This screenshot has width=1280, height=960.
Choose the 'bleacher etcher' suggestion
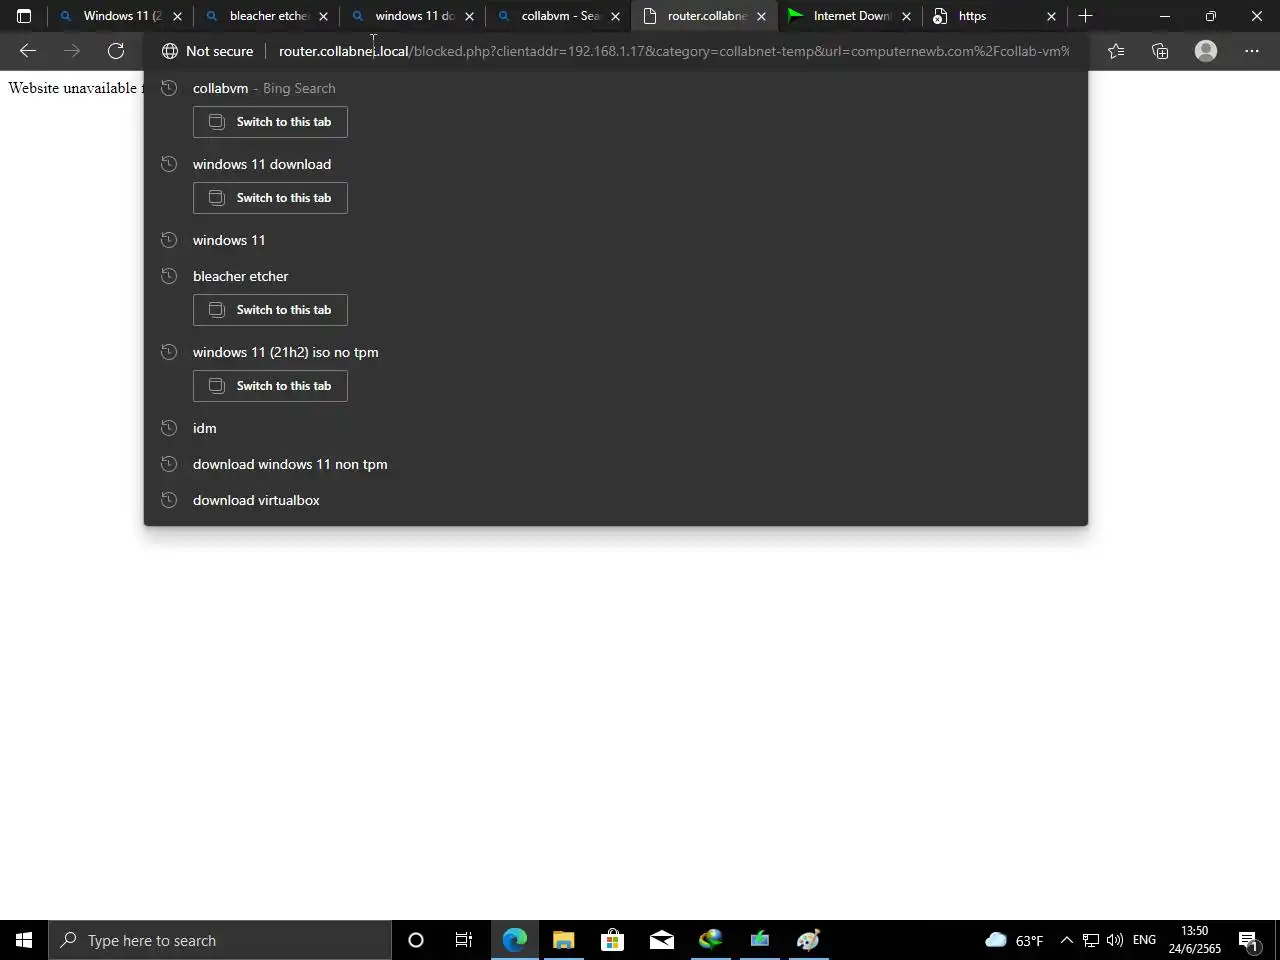pos(615,276)
